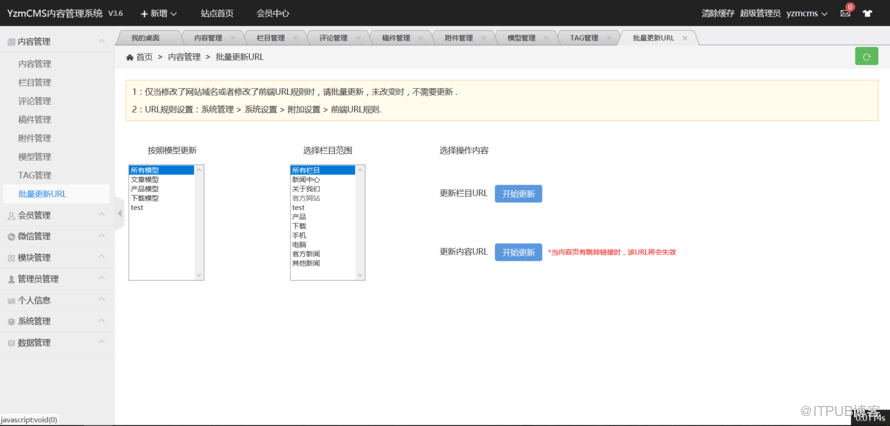Viewport: 890px width, 426px height.
Task: Open 附件管理 in the sidebar
Action: (x=35, y=138)
